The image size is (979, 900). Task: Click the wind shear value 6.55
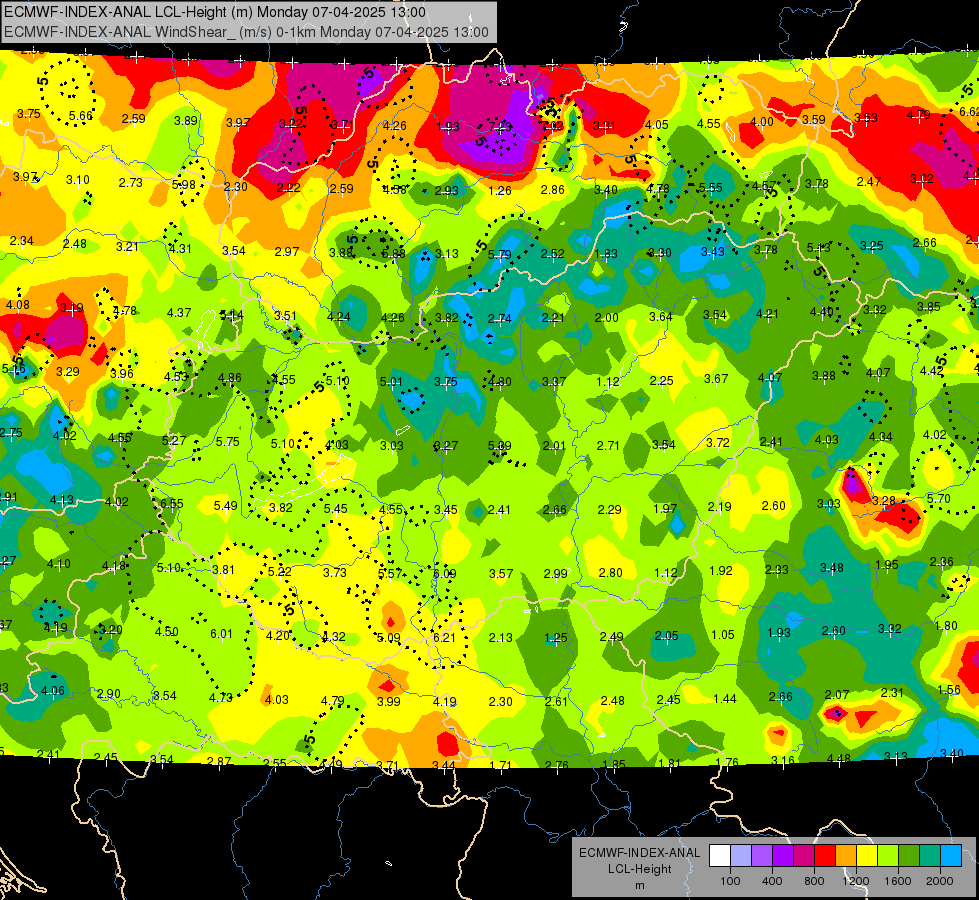[x=172, y=503]
